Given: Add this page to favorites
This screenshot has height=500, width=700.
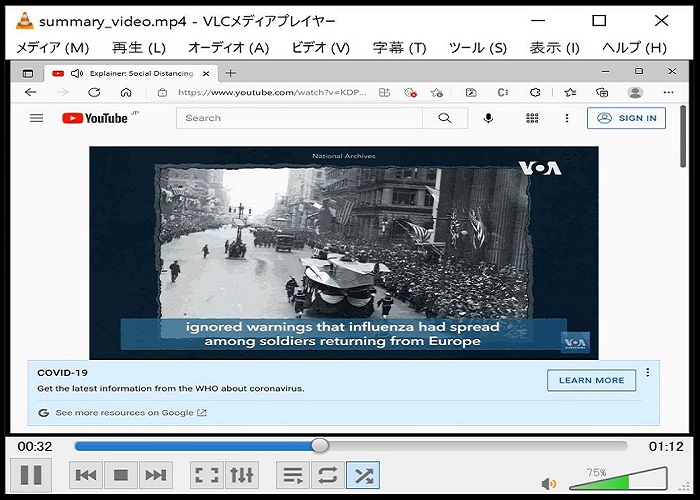Looking at the screenshot, I should 437,92.
